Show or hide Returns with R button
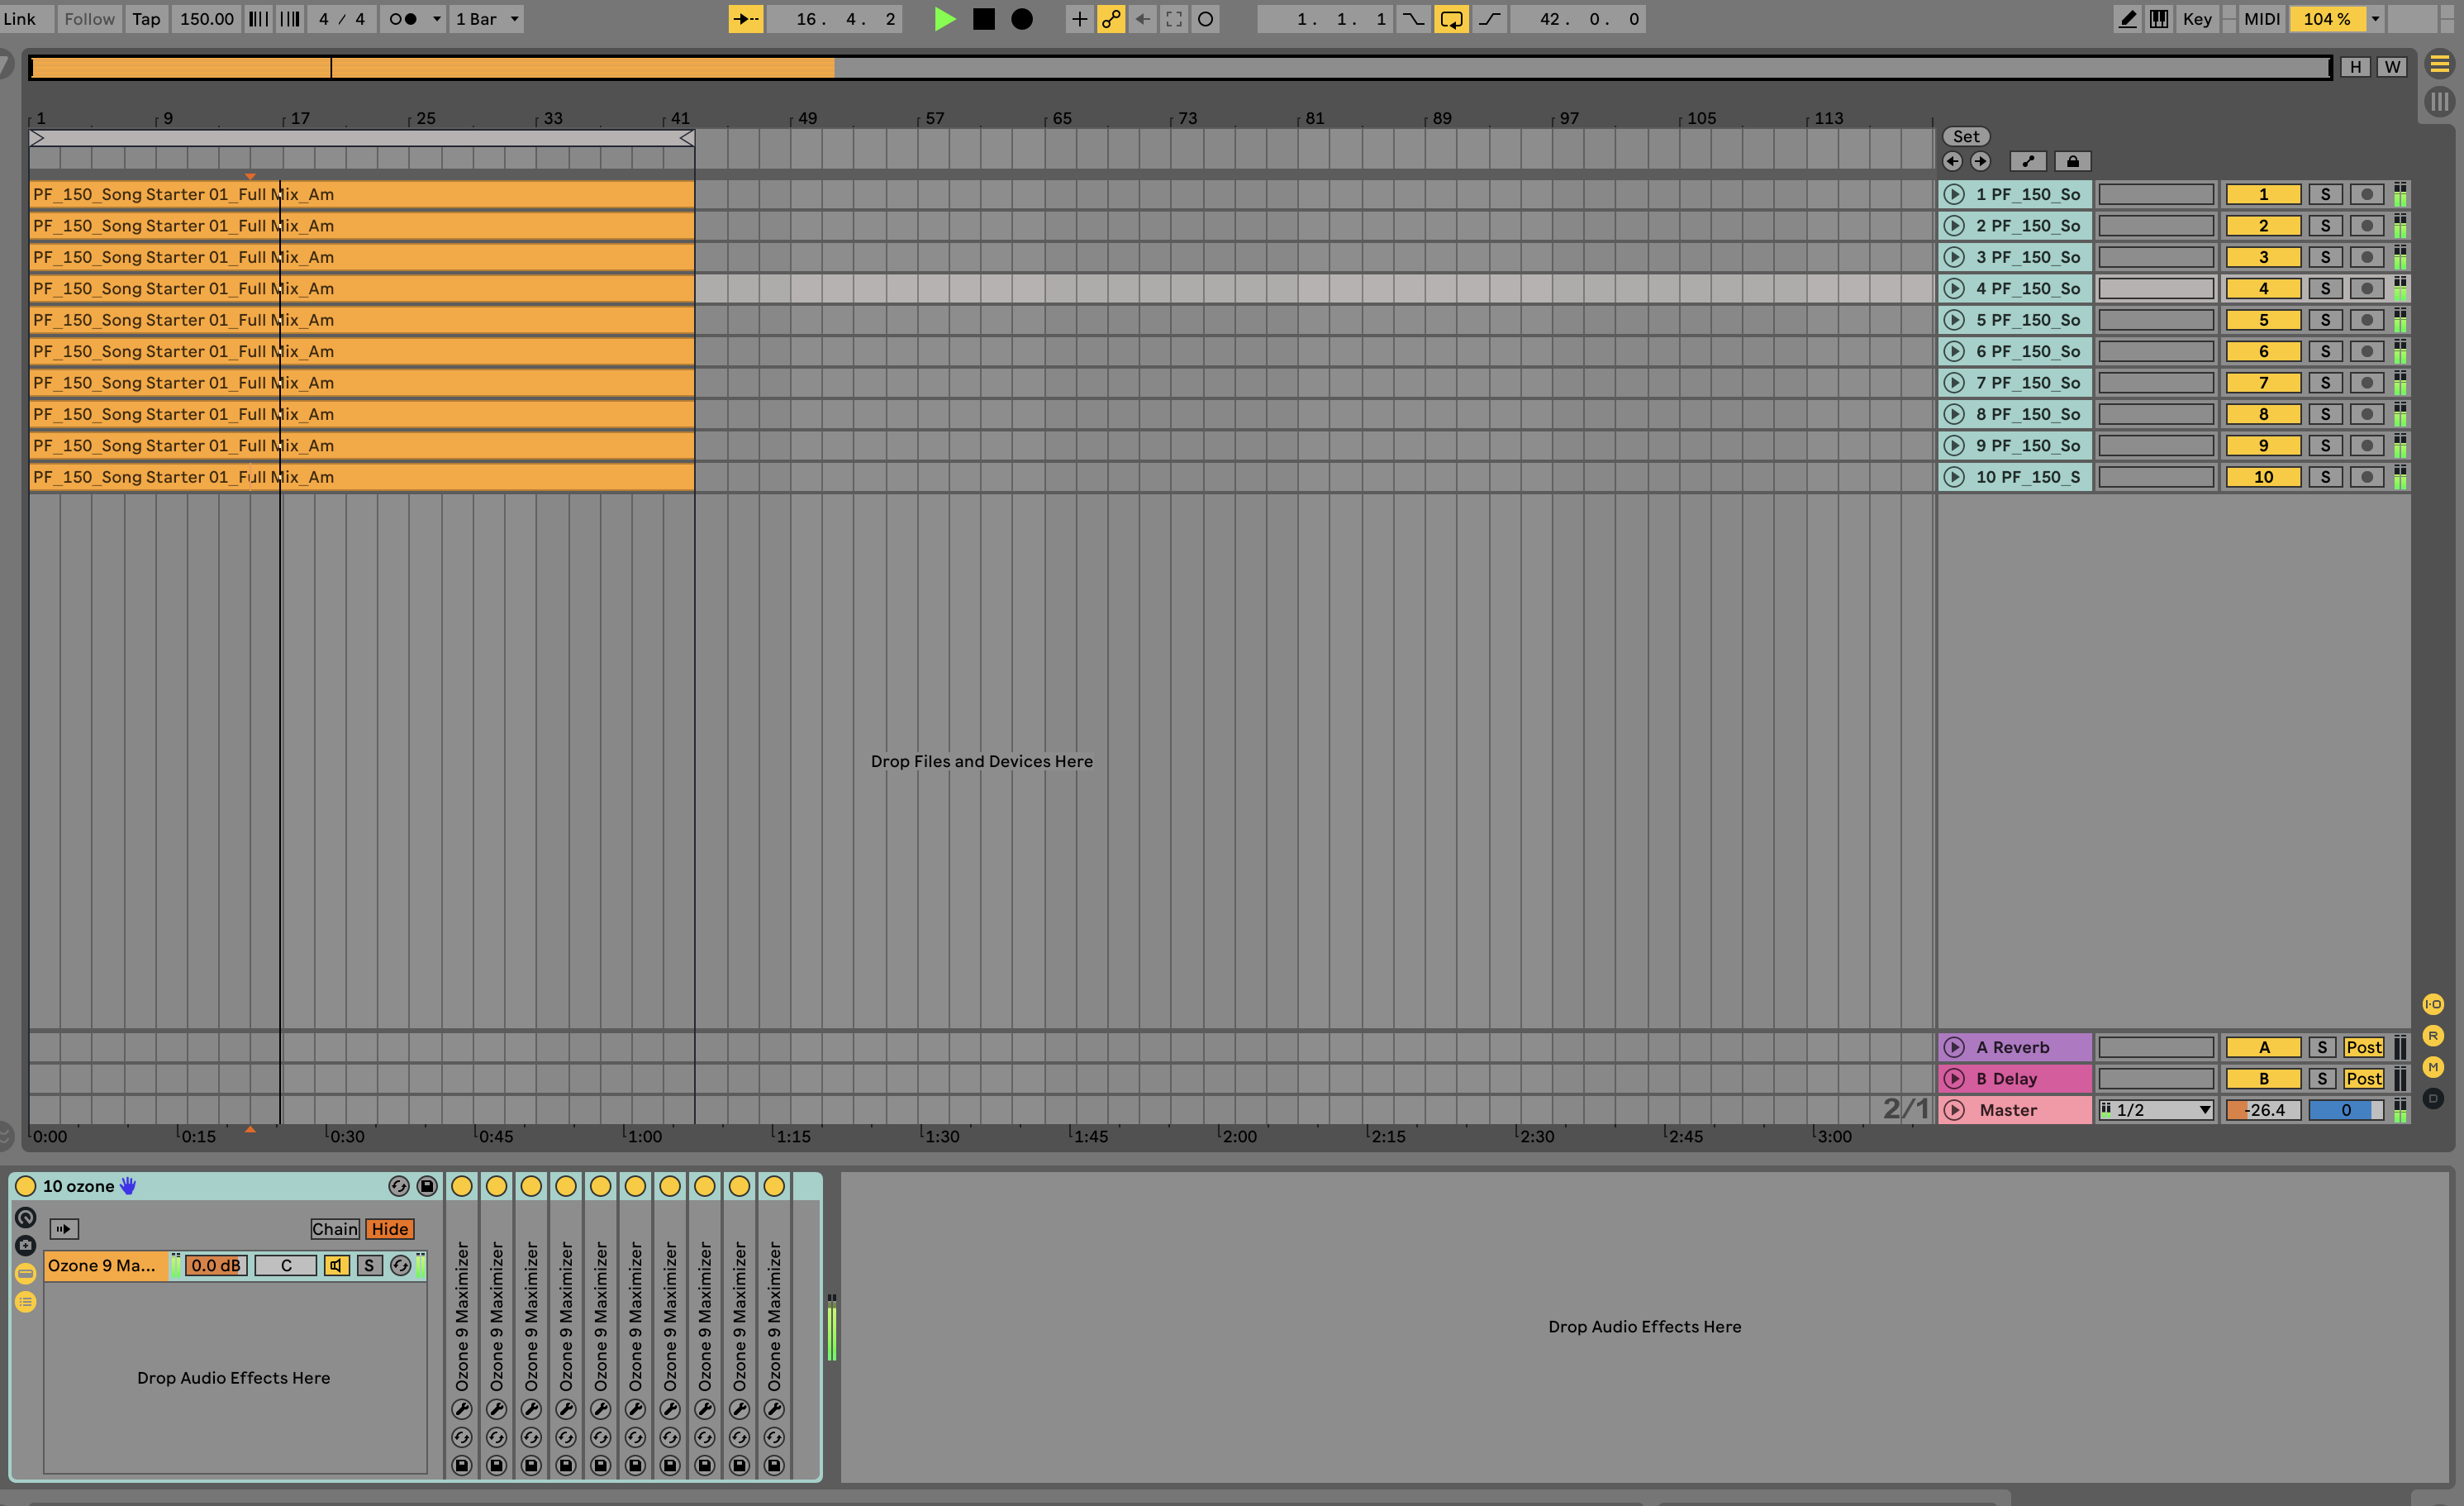 pyautogui.click(x=2433, y=1035)
